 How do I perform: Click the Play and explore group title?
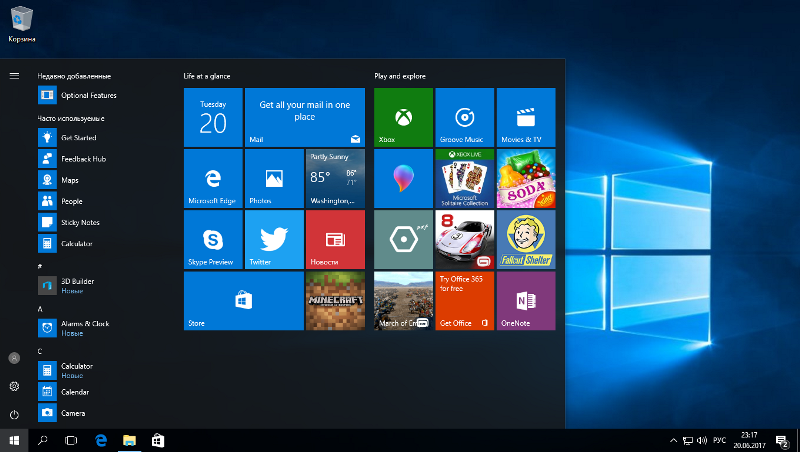click(x=399, y=76)
